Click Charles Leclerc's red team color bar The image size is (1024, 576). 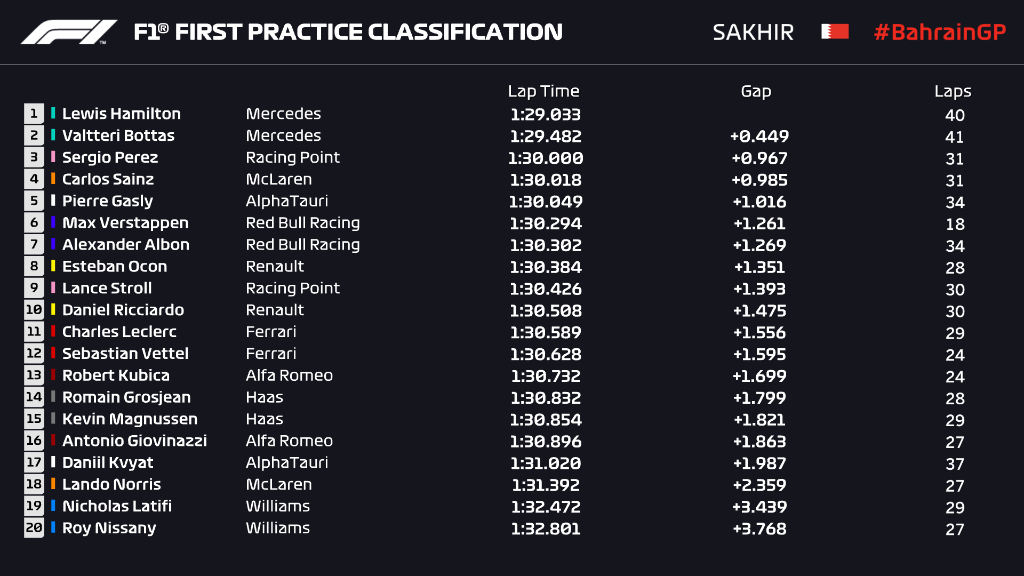coord(53,332)
